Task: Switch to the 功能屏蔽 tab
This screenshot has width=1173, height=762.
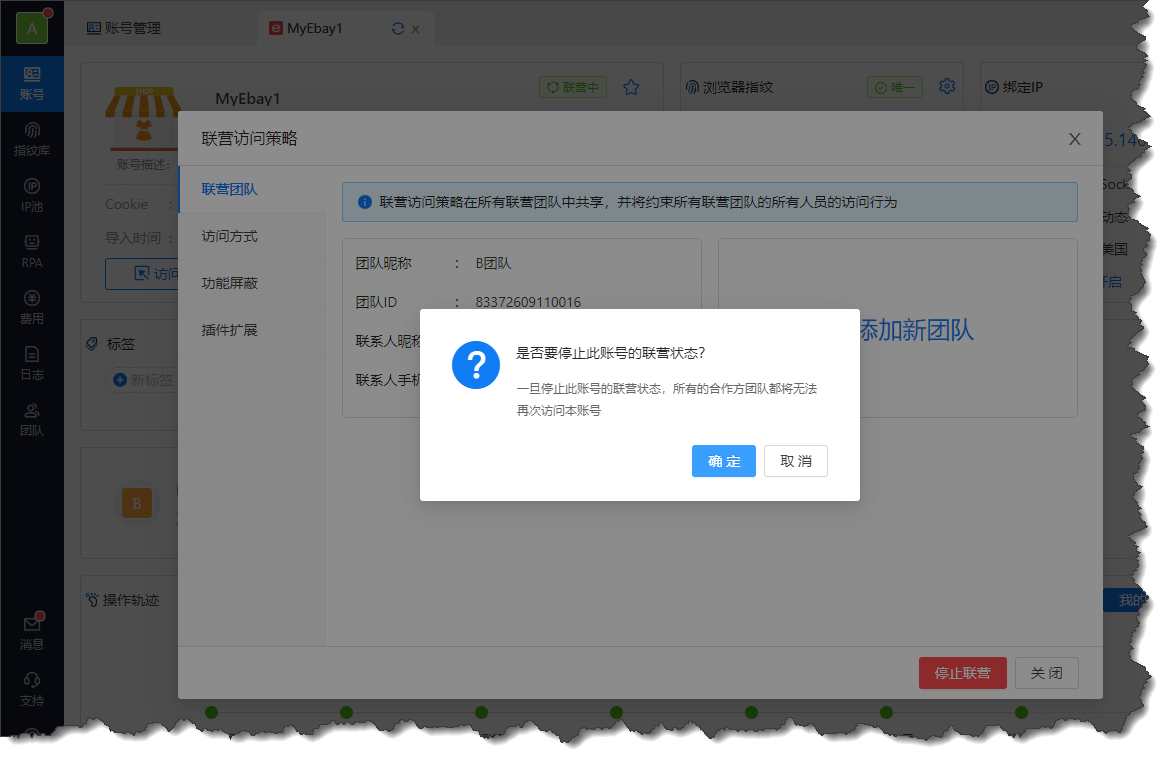Action: click(230, 283)
